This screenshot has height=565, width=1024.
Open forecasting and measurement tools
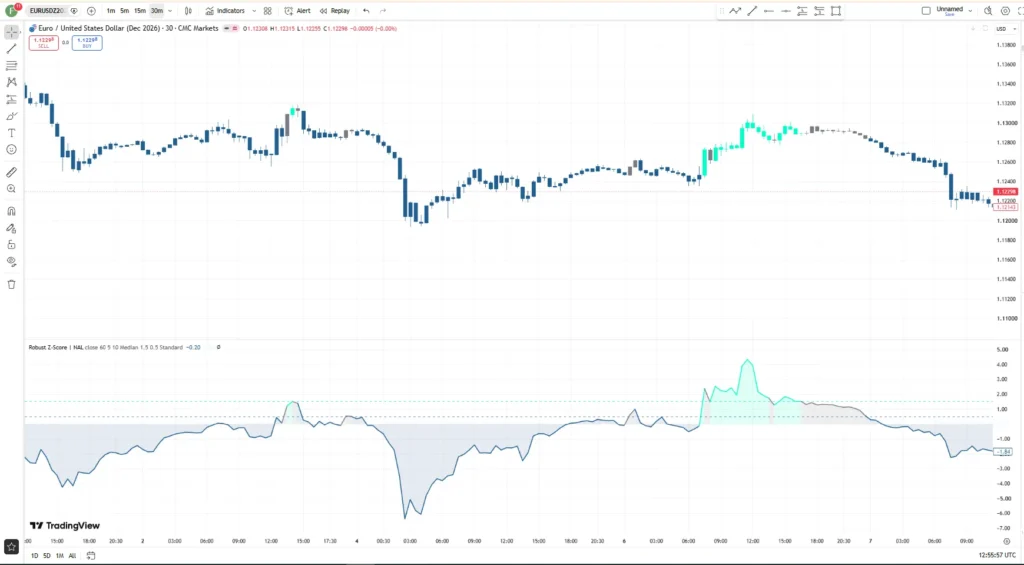(11, 99)
